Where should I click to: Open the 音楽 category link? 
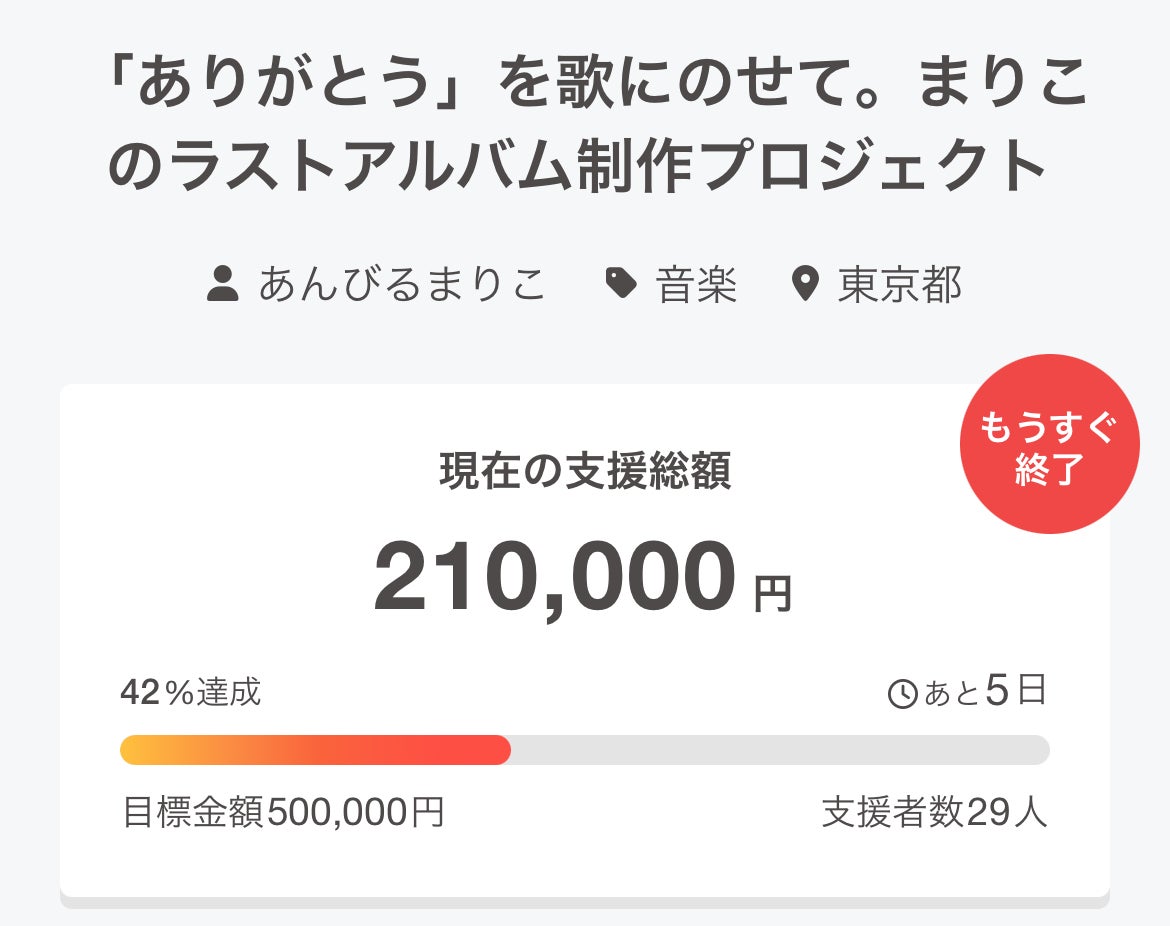[696, 285]
